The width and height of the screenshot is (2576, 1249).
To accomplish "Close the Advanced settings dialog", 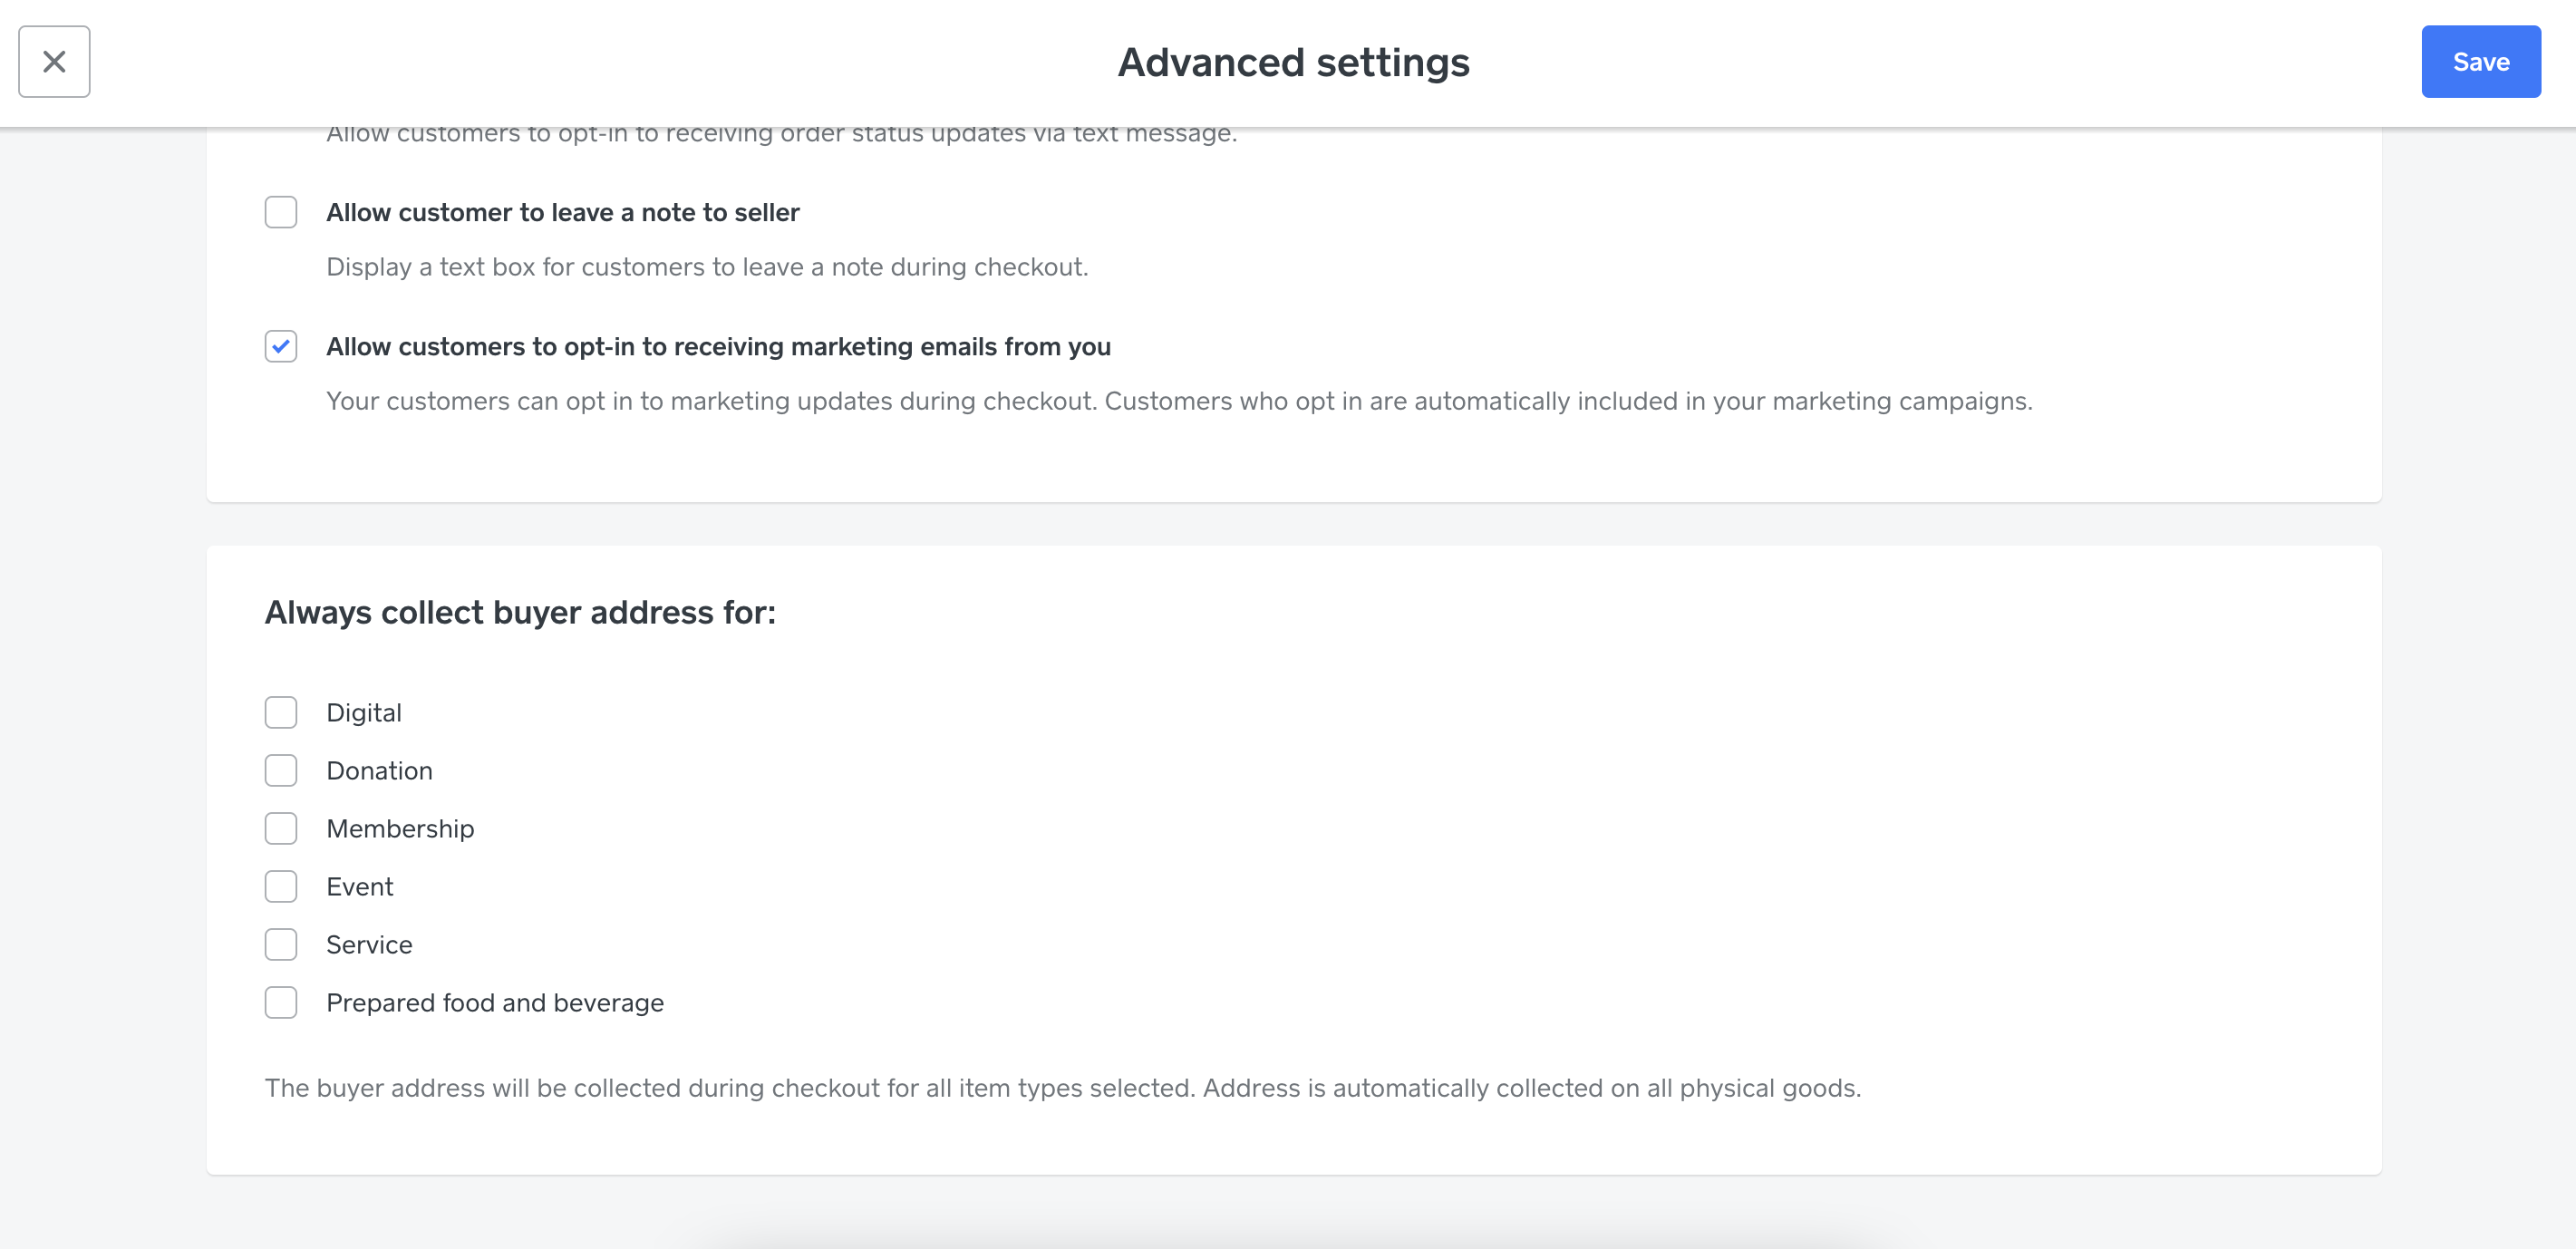I will [x=54, y=62].
